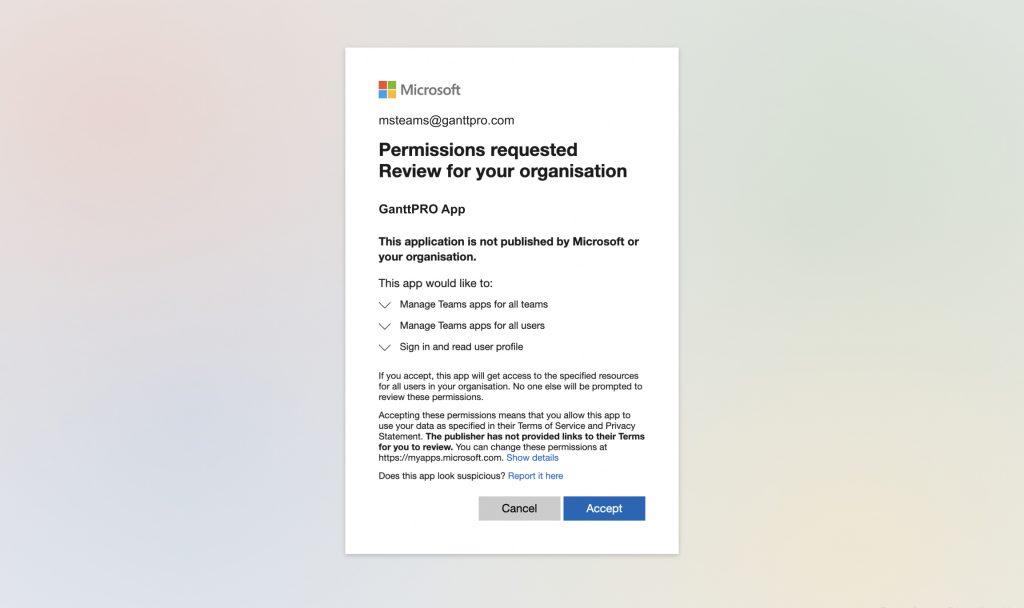The image size is (1024, 608).
Task: Select the Manage Teams apps for all teams label
Action: point(473,304)
